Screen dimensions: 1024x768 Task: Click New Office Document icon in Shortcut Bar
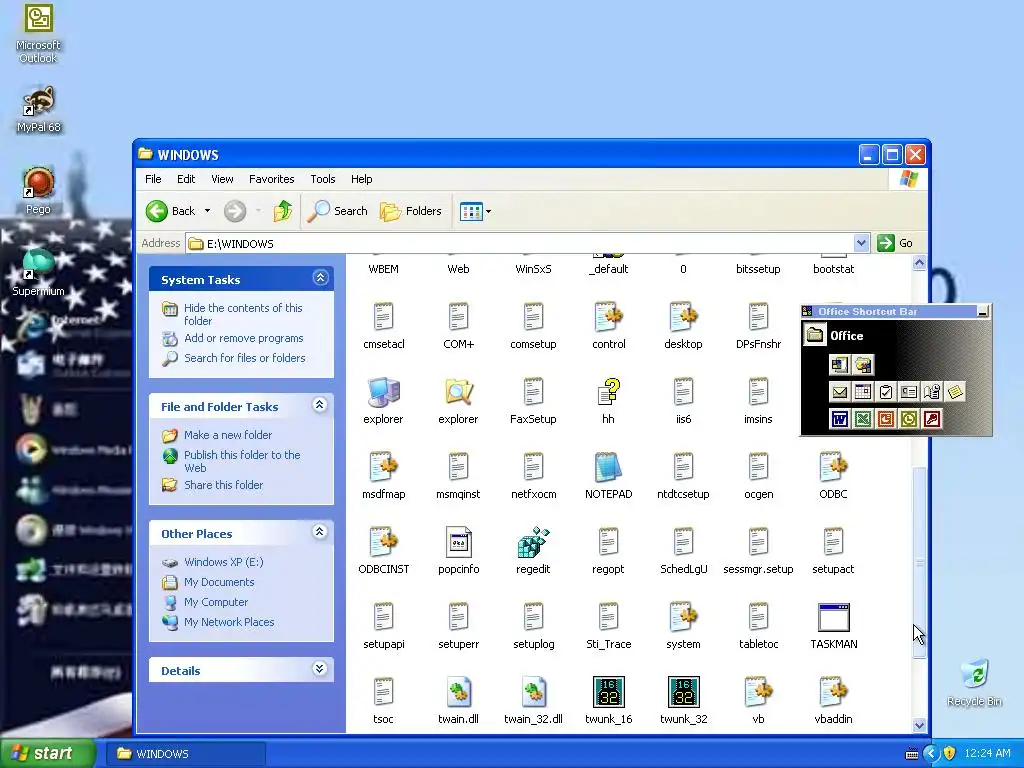click(x=840, y=364)
